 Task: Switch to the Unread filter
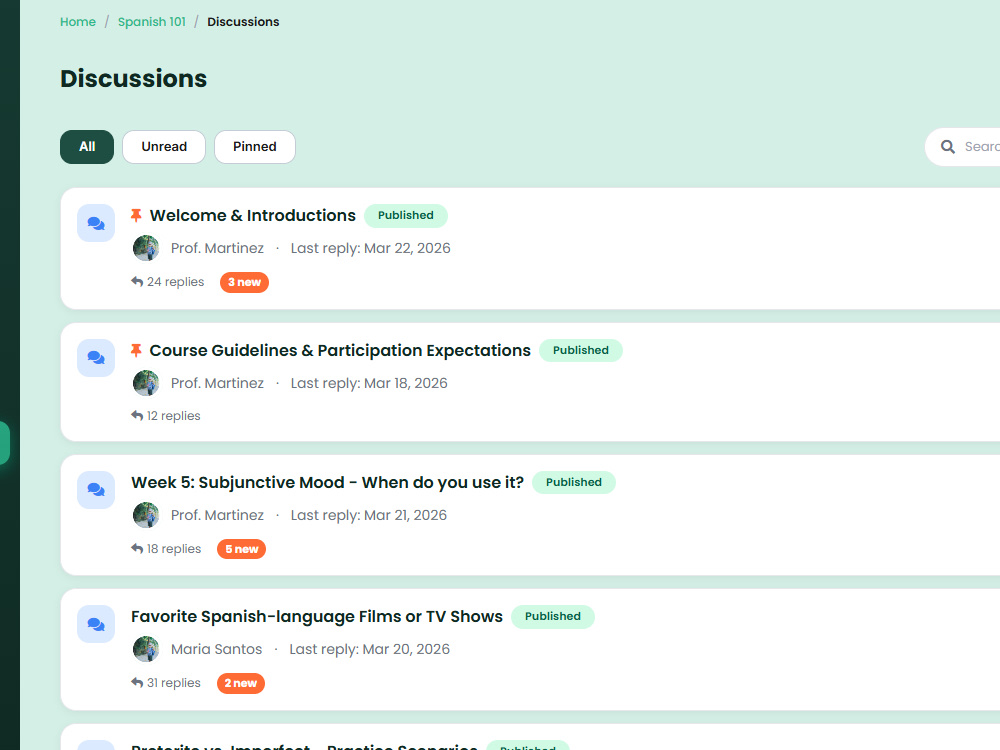pyautogui.click(x=164, y=147)
